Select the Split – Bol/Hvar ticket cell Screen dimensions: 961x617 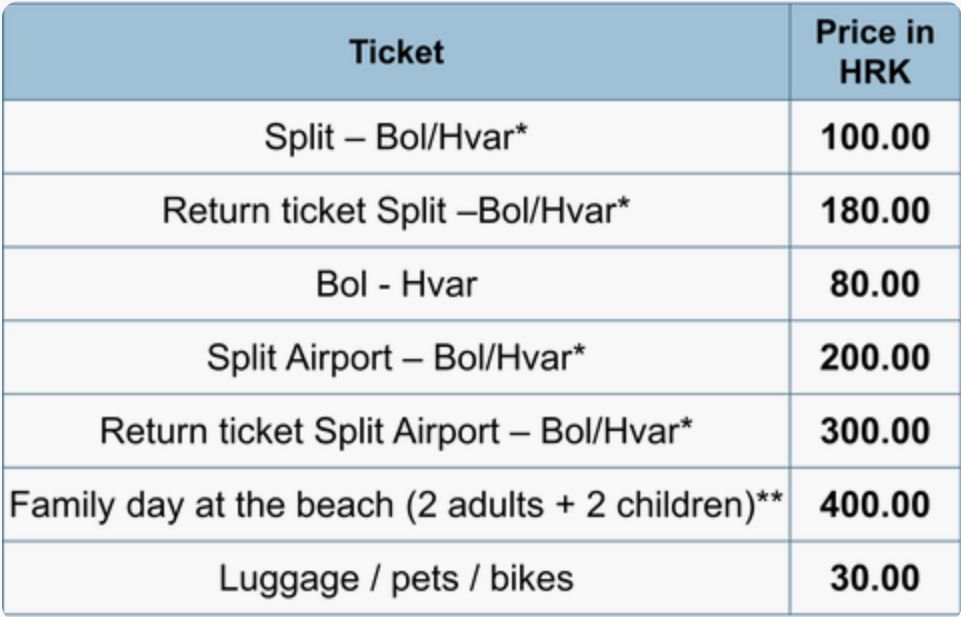[396, 137]
